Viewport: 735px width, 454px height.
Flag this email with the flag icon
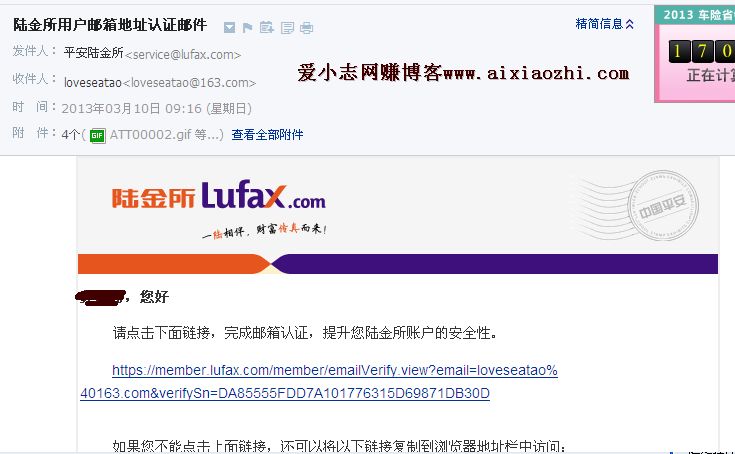(x=248, y=28)
